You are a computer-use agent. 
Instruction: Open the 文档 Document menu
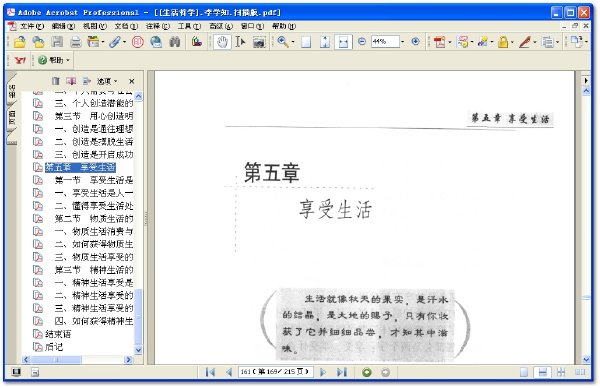tap(126, 26)
